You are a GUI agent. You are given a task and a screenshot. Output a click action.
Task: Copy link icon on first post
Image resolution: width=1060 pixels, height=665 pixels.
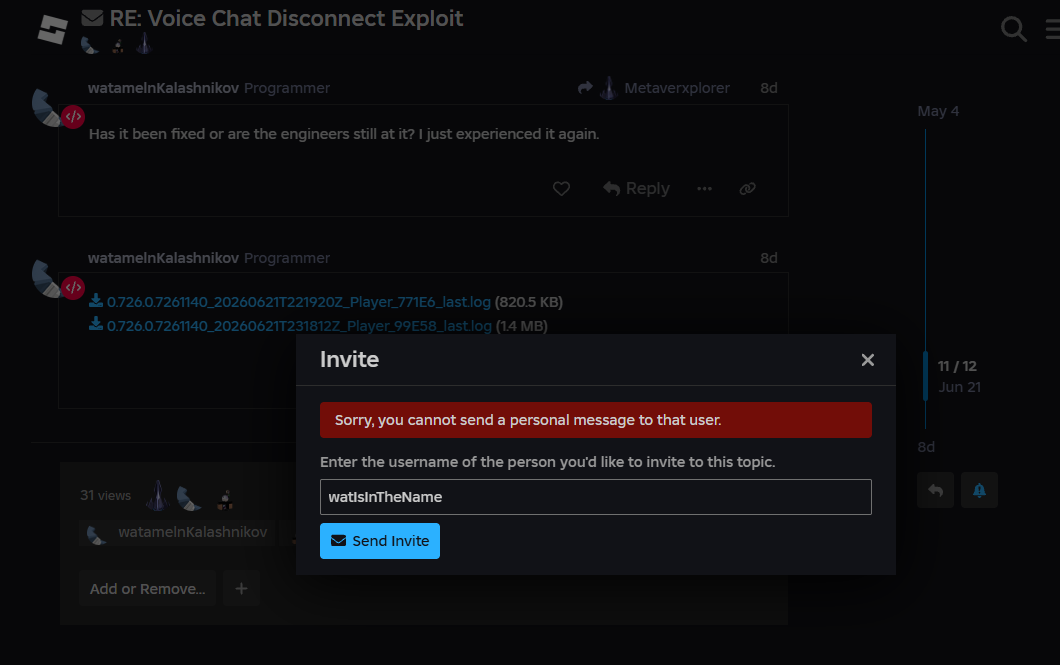point(747,189)
